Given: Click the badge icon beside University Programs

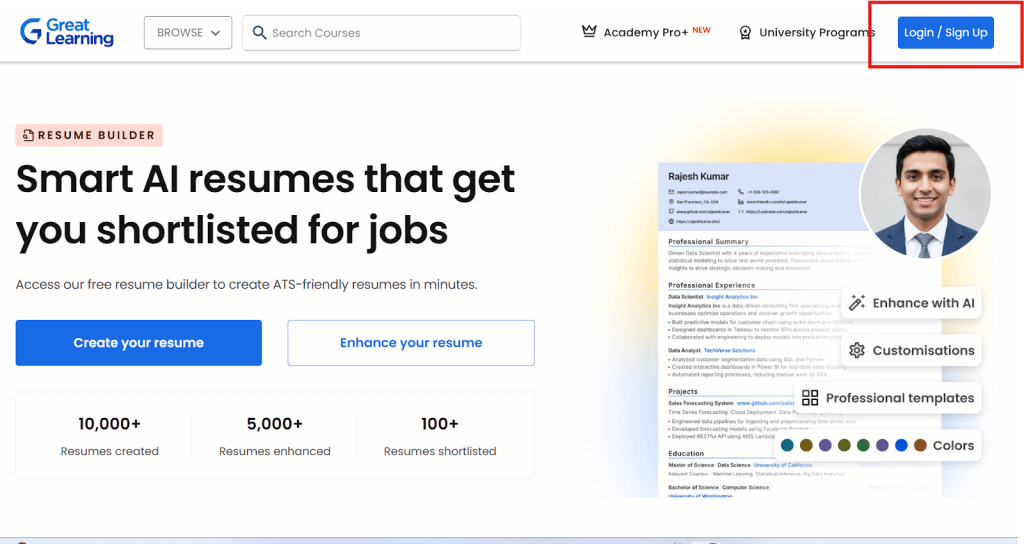Looking at the screenshot, I should (x=745, y=33).
